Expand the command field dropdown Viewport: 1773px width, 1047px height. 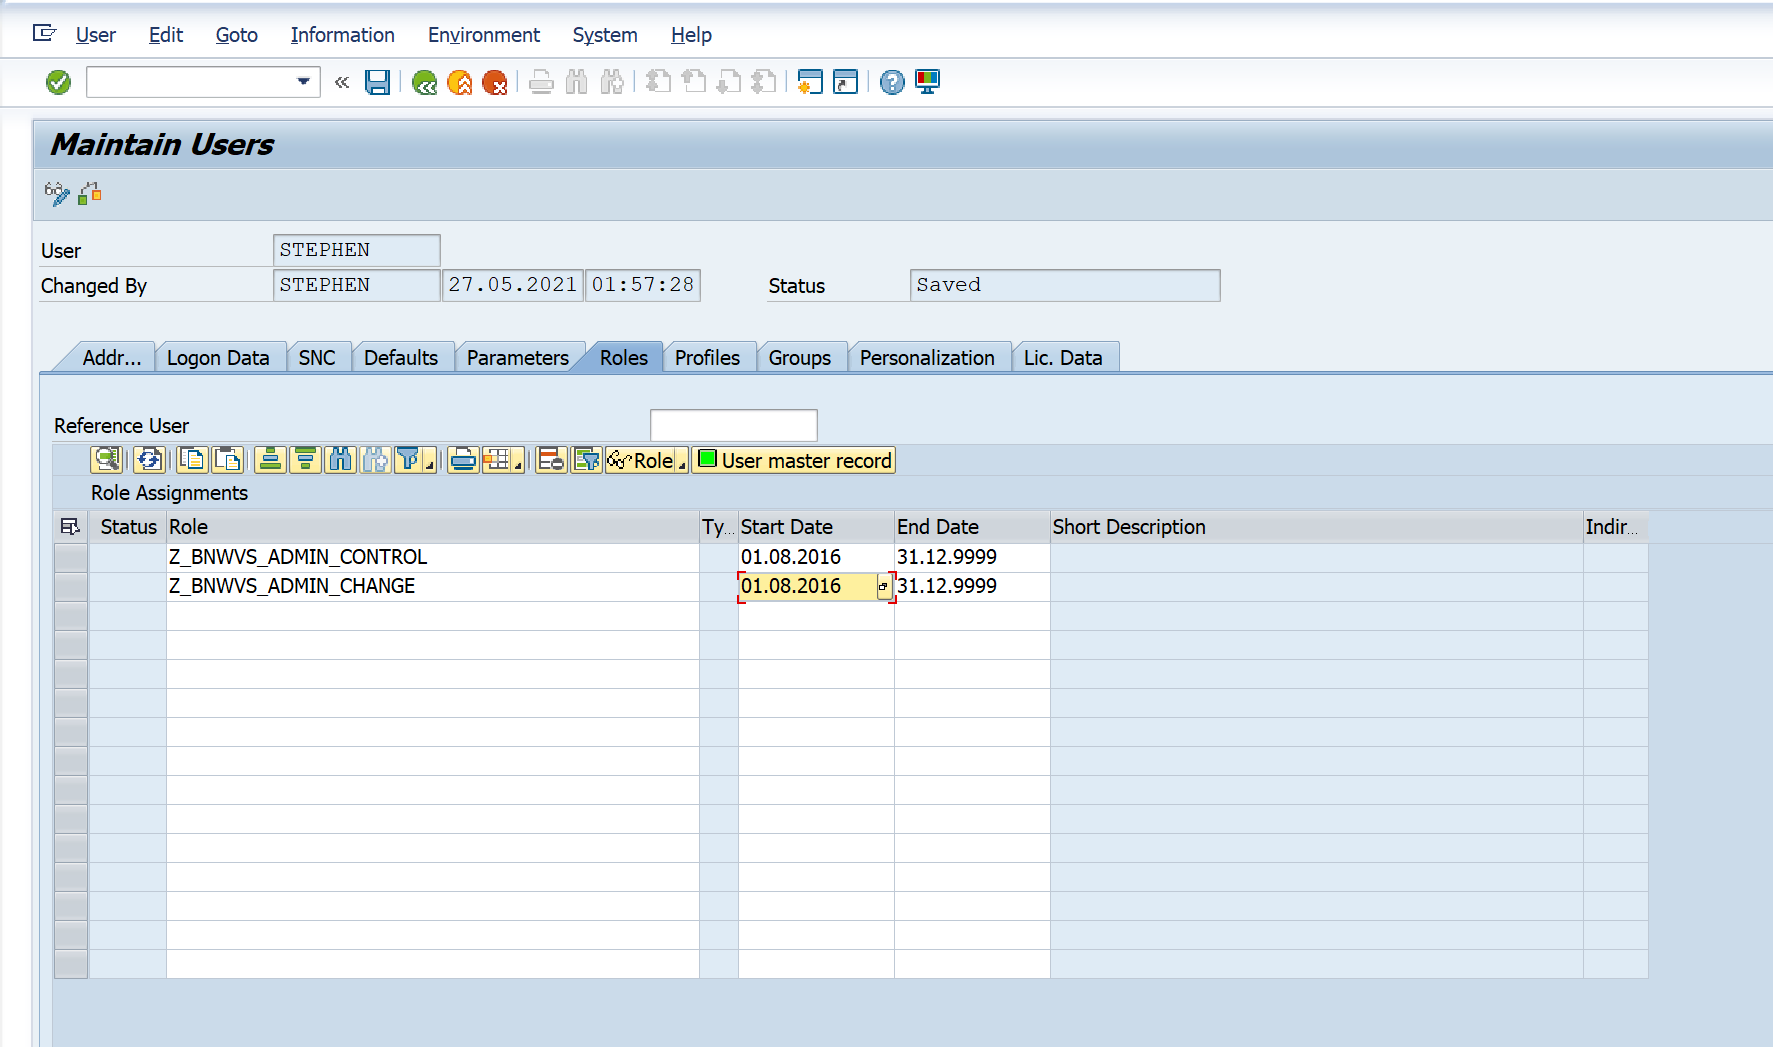(303, 82)
